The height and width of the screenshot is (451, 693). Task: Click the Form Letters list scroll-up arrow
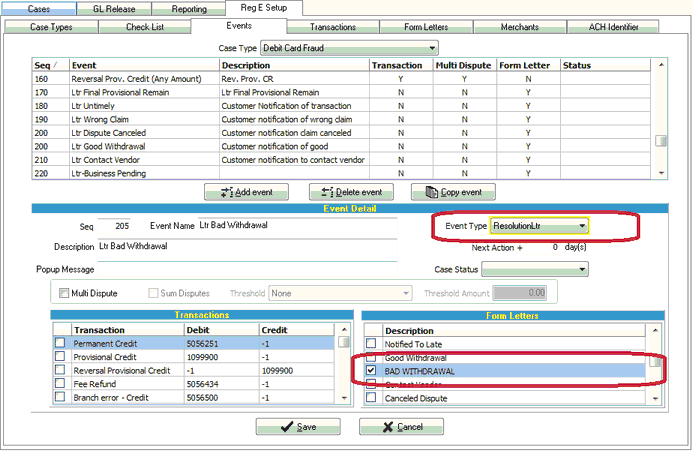click(655, 330)
